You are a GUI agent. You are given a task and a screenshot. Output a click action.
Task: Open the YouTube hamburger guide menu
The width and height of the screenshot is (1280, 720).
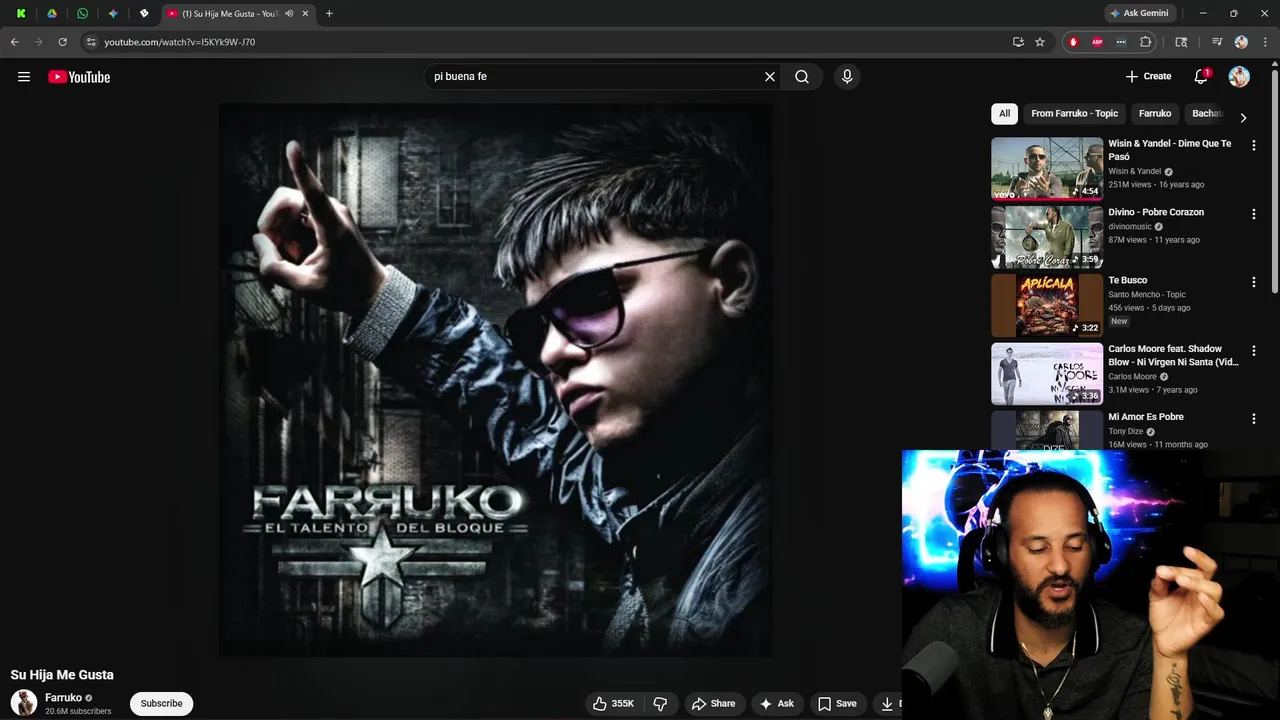coord(24,77)
